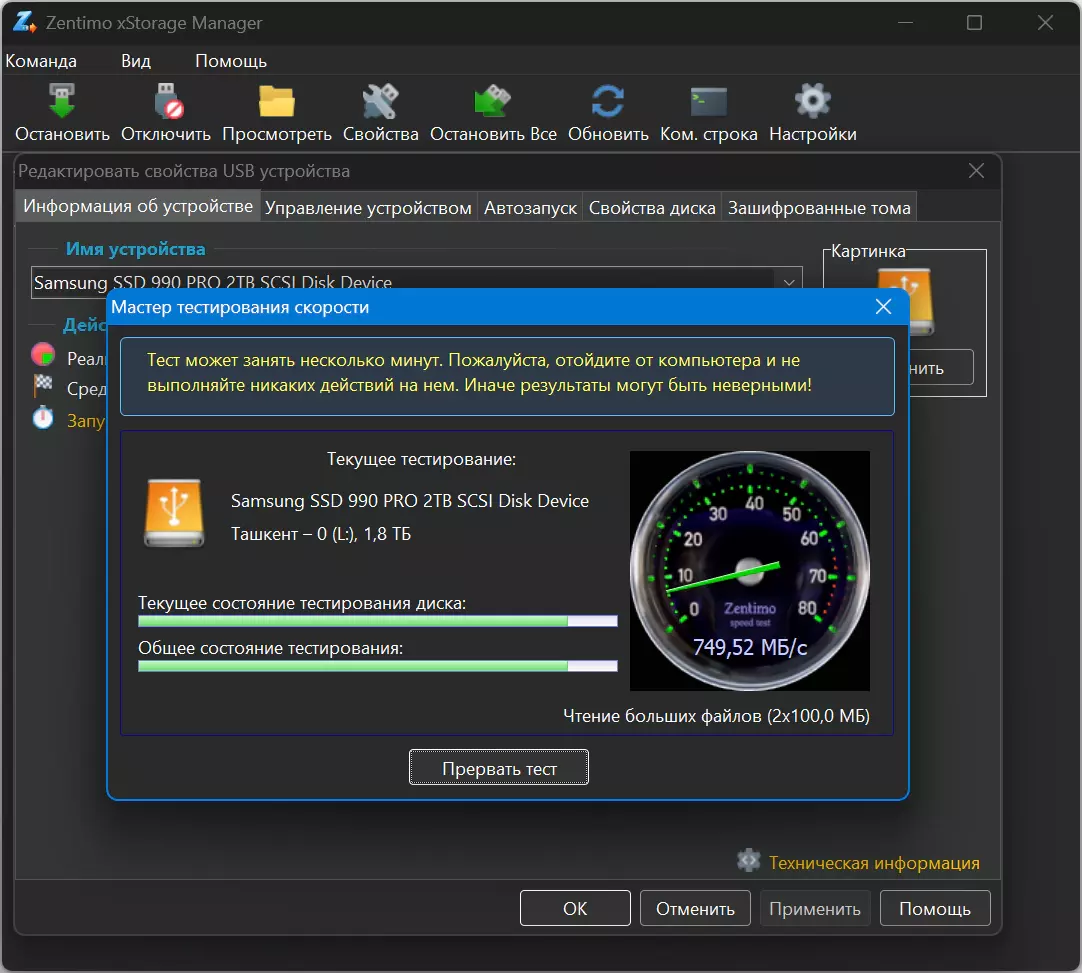Viewport: 1082px width, 973px height.
Task: Open the Техническая информация link
Action: click(x=874, y=863)
